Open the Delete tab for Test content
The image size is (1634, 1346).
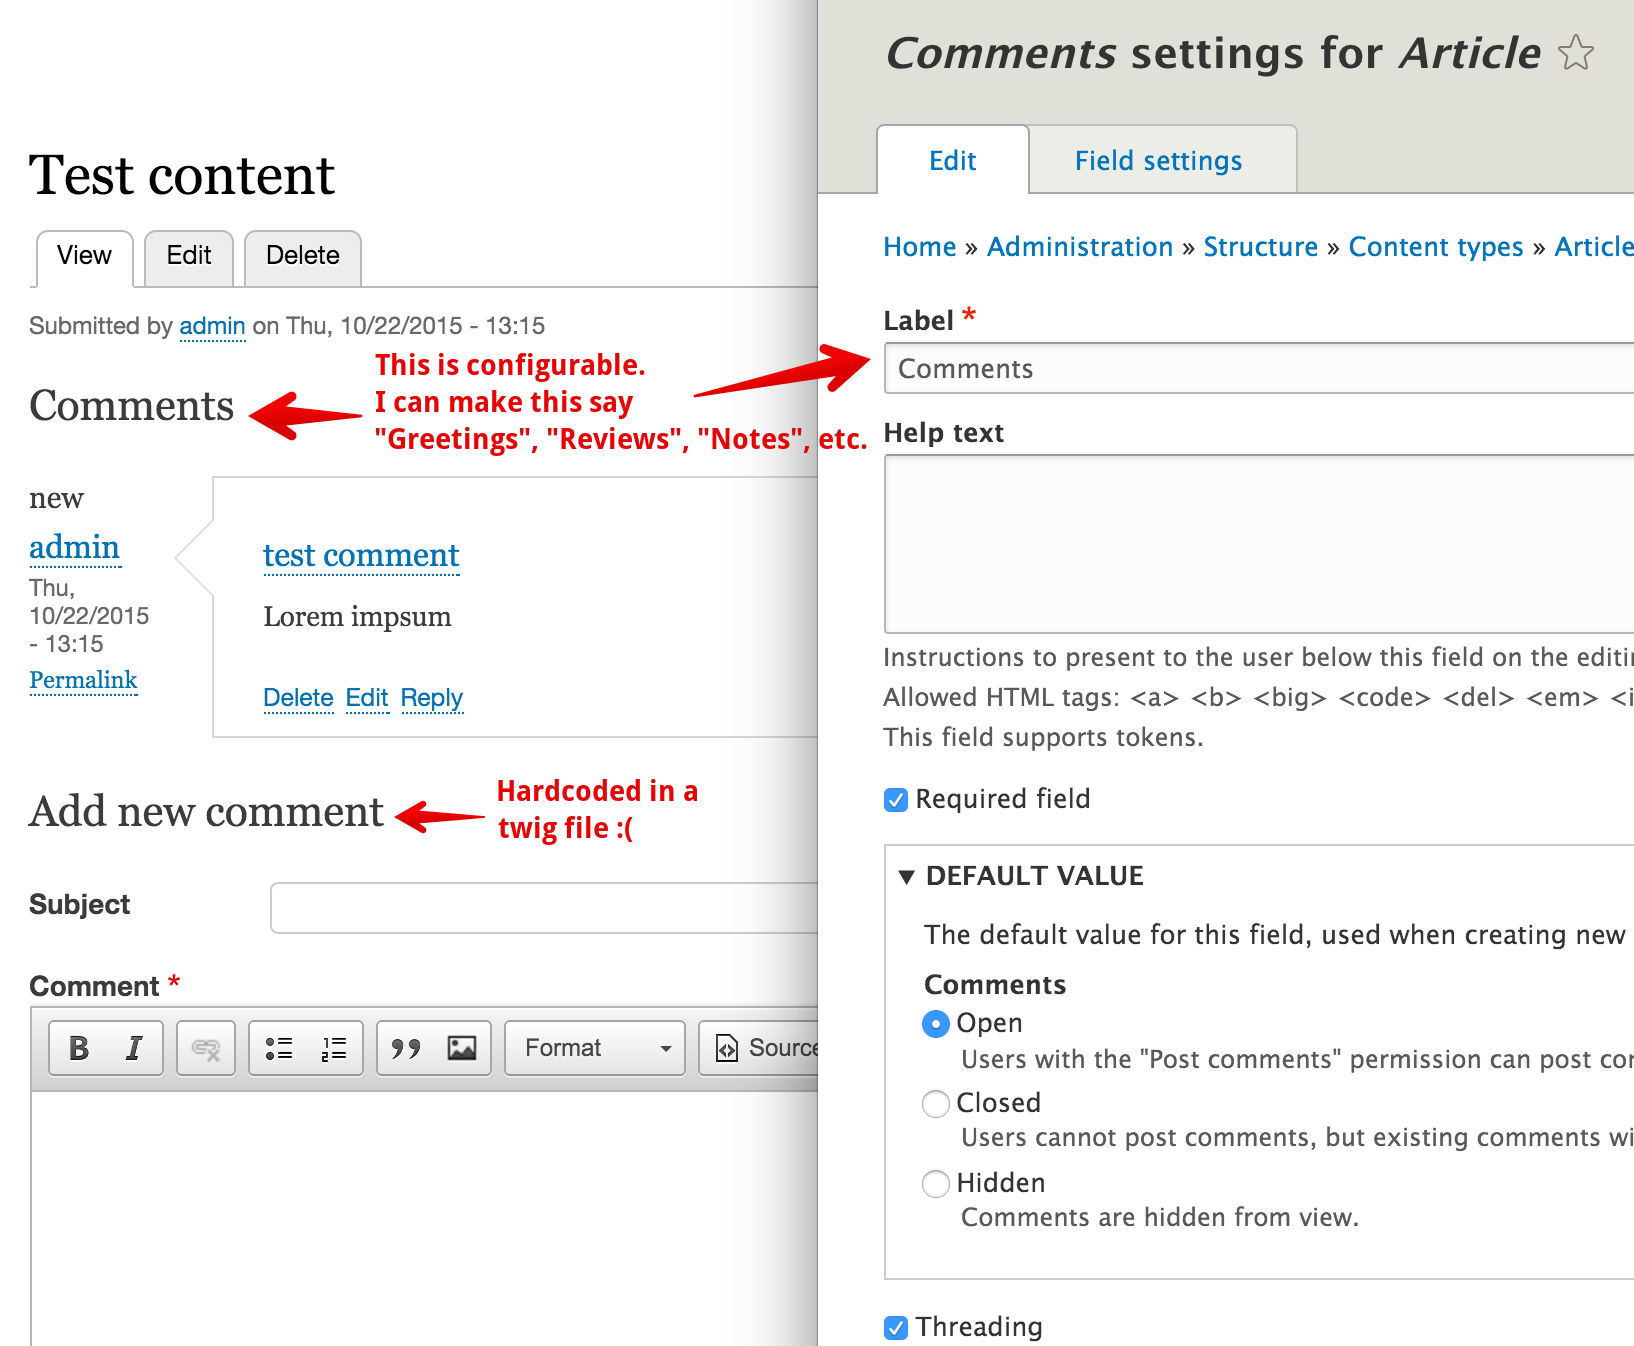(x=302, y=256)
